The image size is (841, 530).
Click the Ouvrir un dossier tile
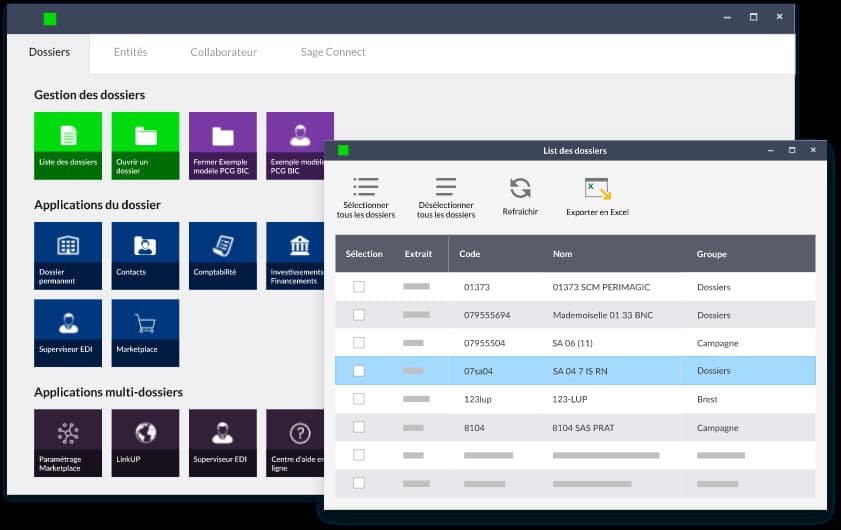(145, 145)
